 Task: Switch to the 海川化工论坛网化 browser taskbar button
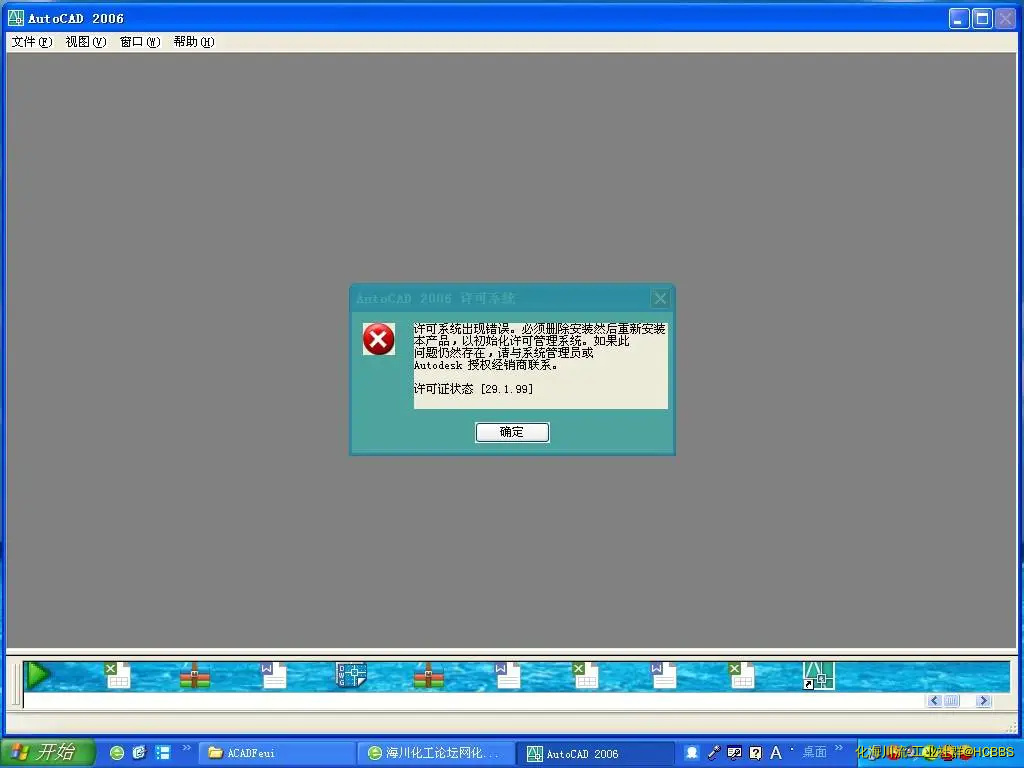click(x=436, y=754)
